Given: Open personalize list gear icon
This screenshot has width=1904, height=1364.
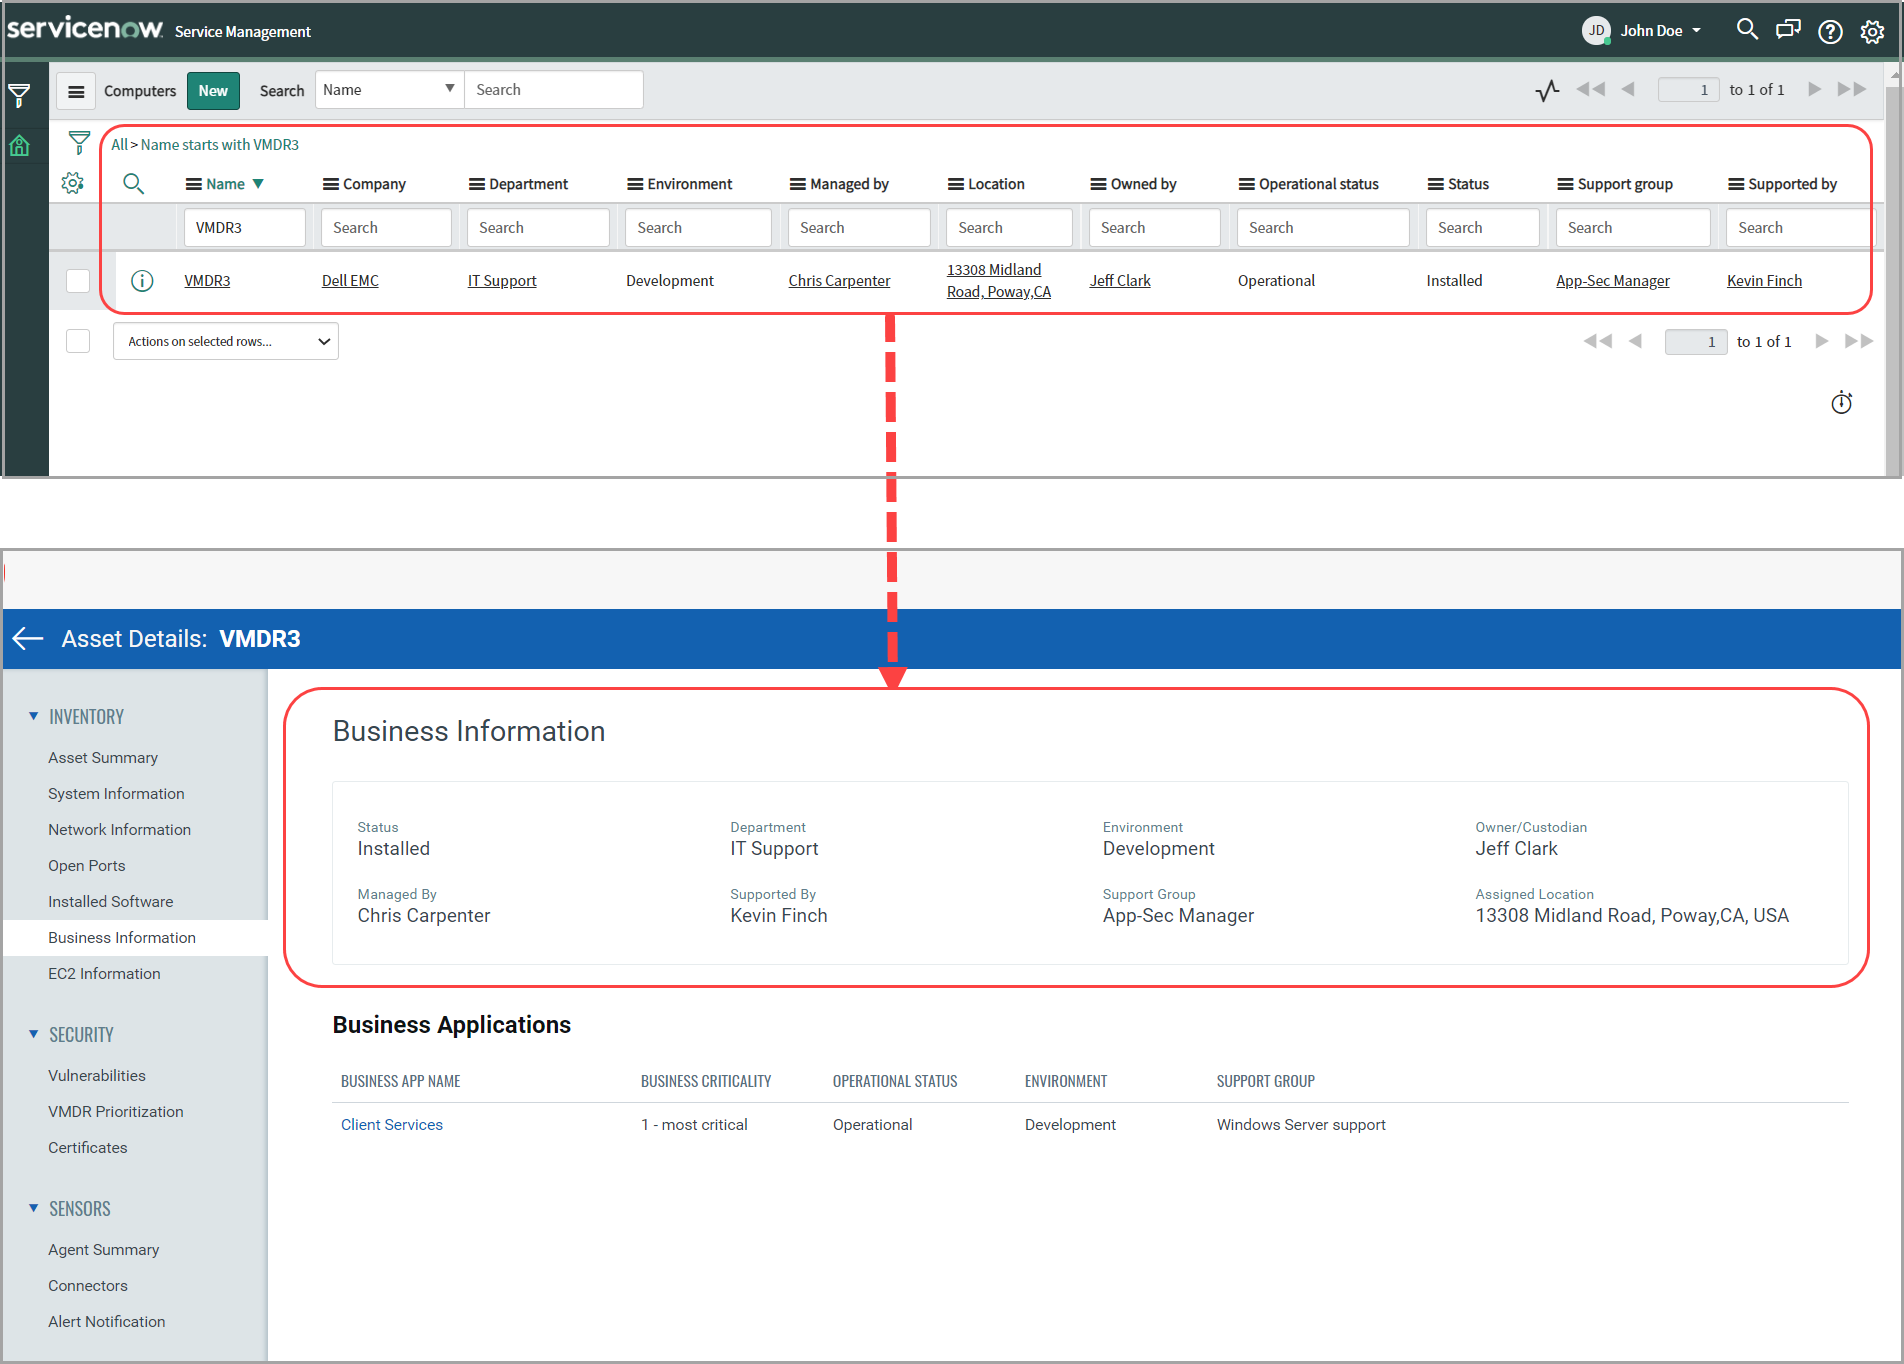Looking at the screenshot, I should pyautogui.click(x=72, y=183).
